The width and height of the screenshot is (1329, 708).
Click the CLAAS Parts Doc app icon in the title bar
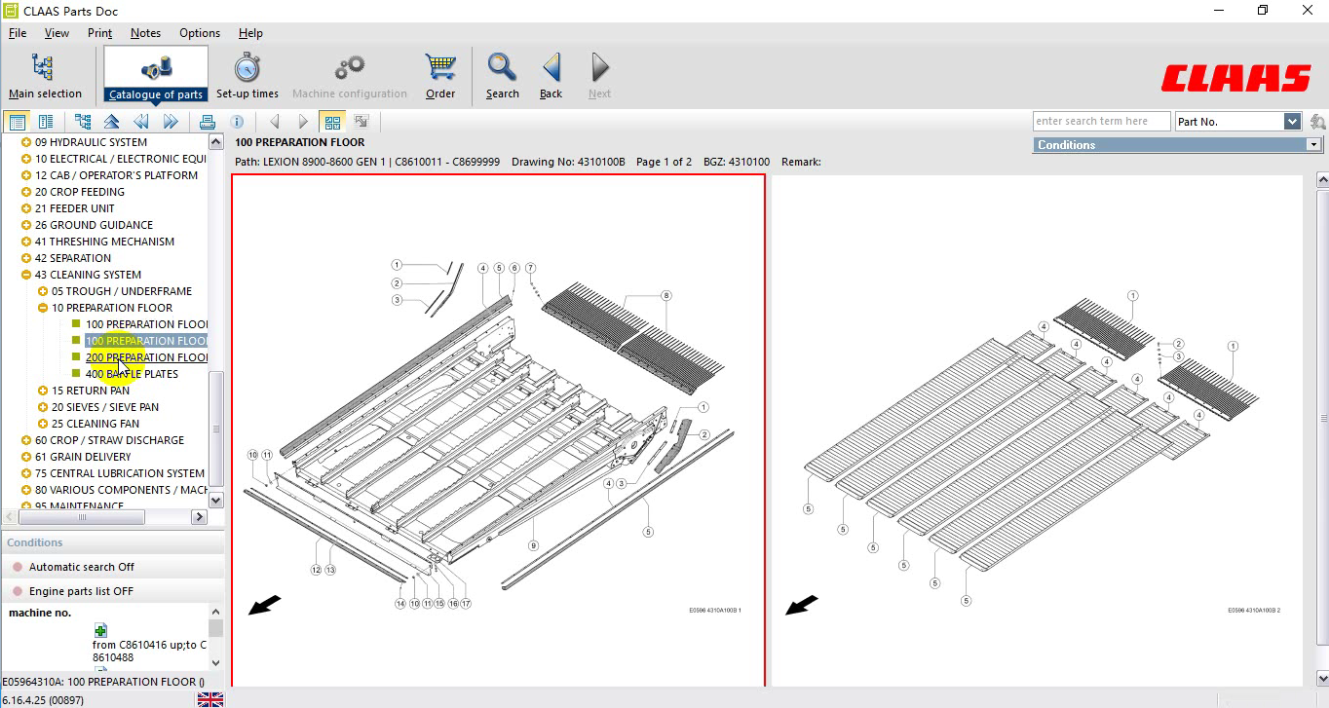[x=11, y=11]
